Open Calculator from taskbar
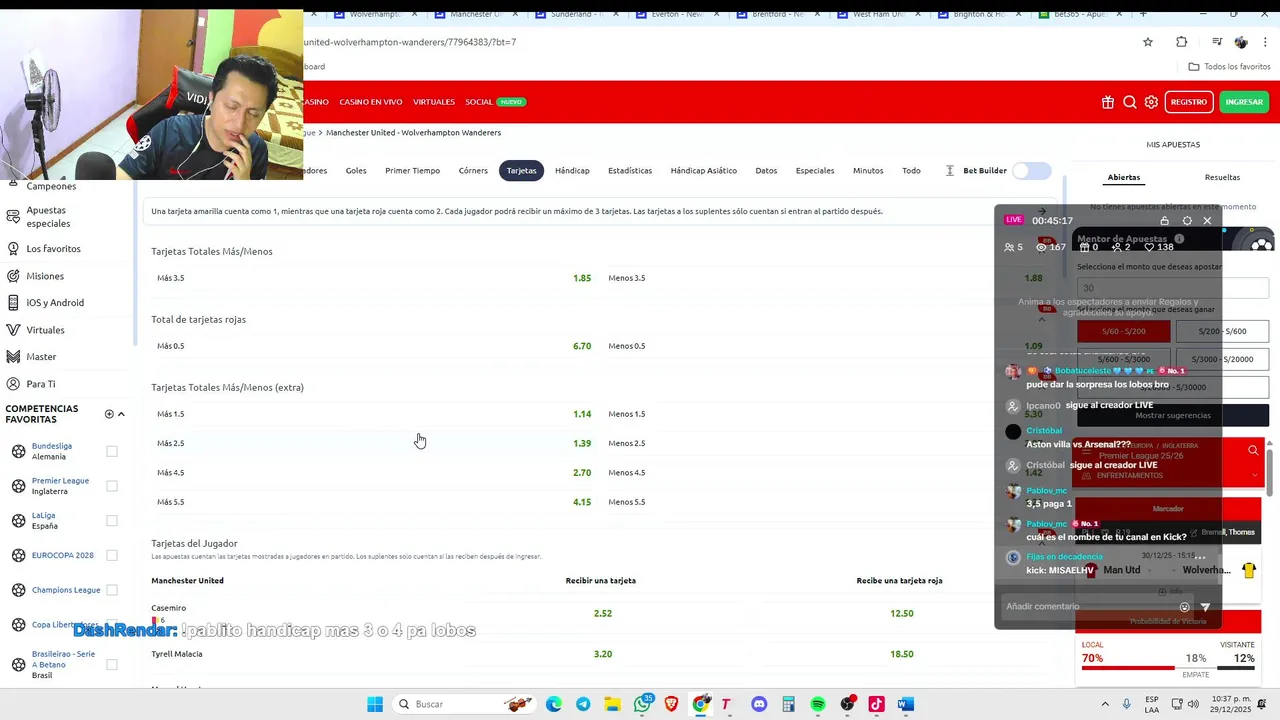This screenshot has height=720, width=1280. tap(788, 704)
